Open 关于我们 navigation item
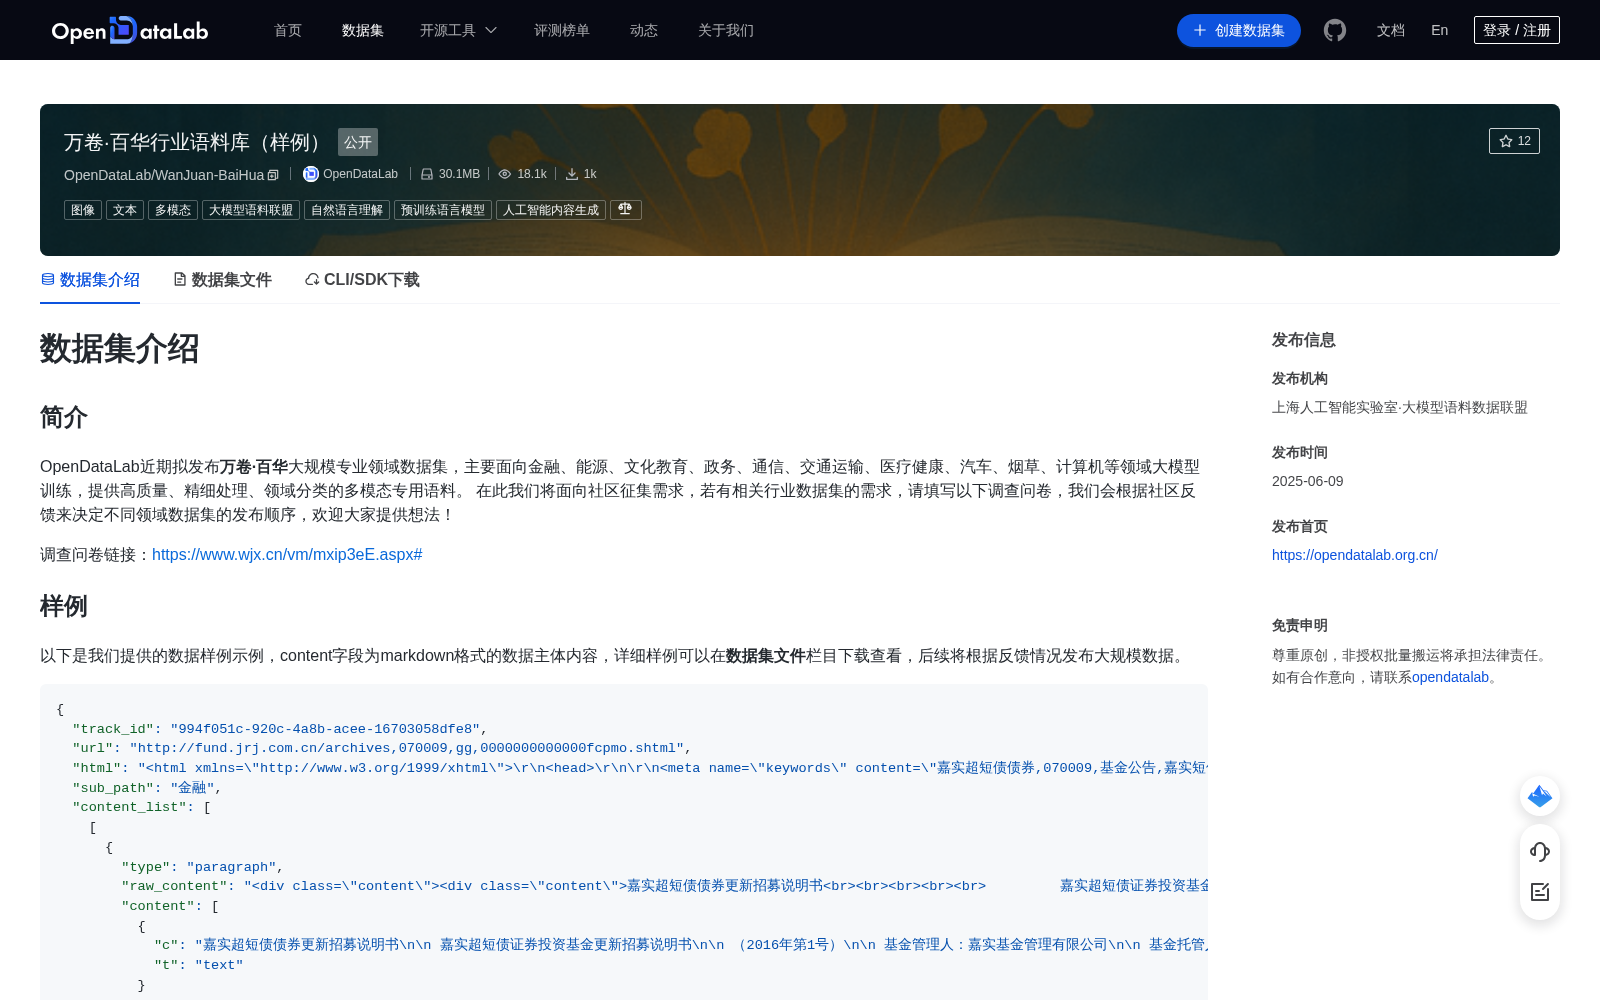The image size is (1600, 1000). 726,31
